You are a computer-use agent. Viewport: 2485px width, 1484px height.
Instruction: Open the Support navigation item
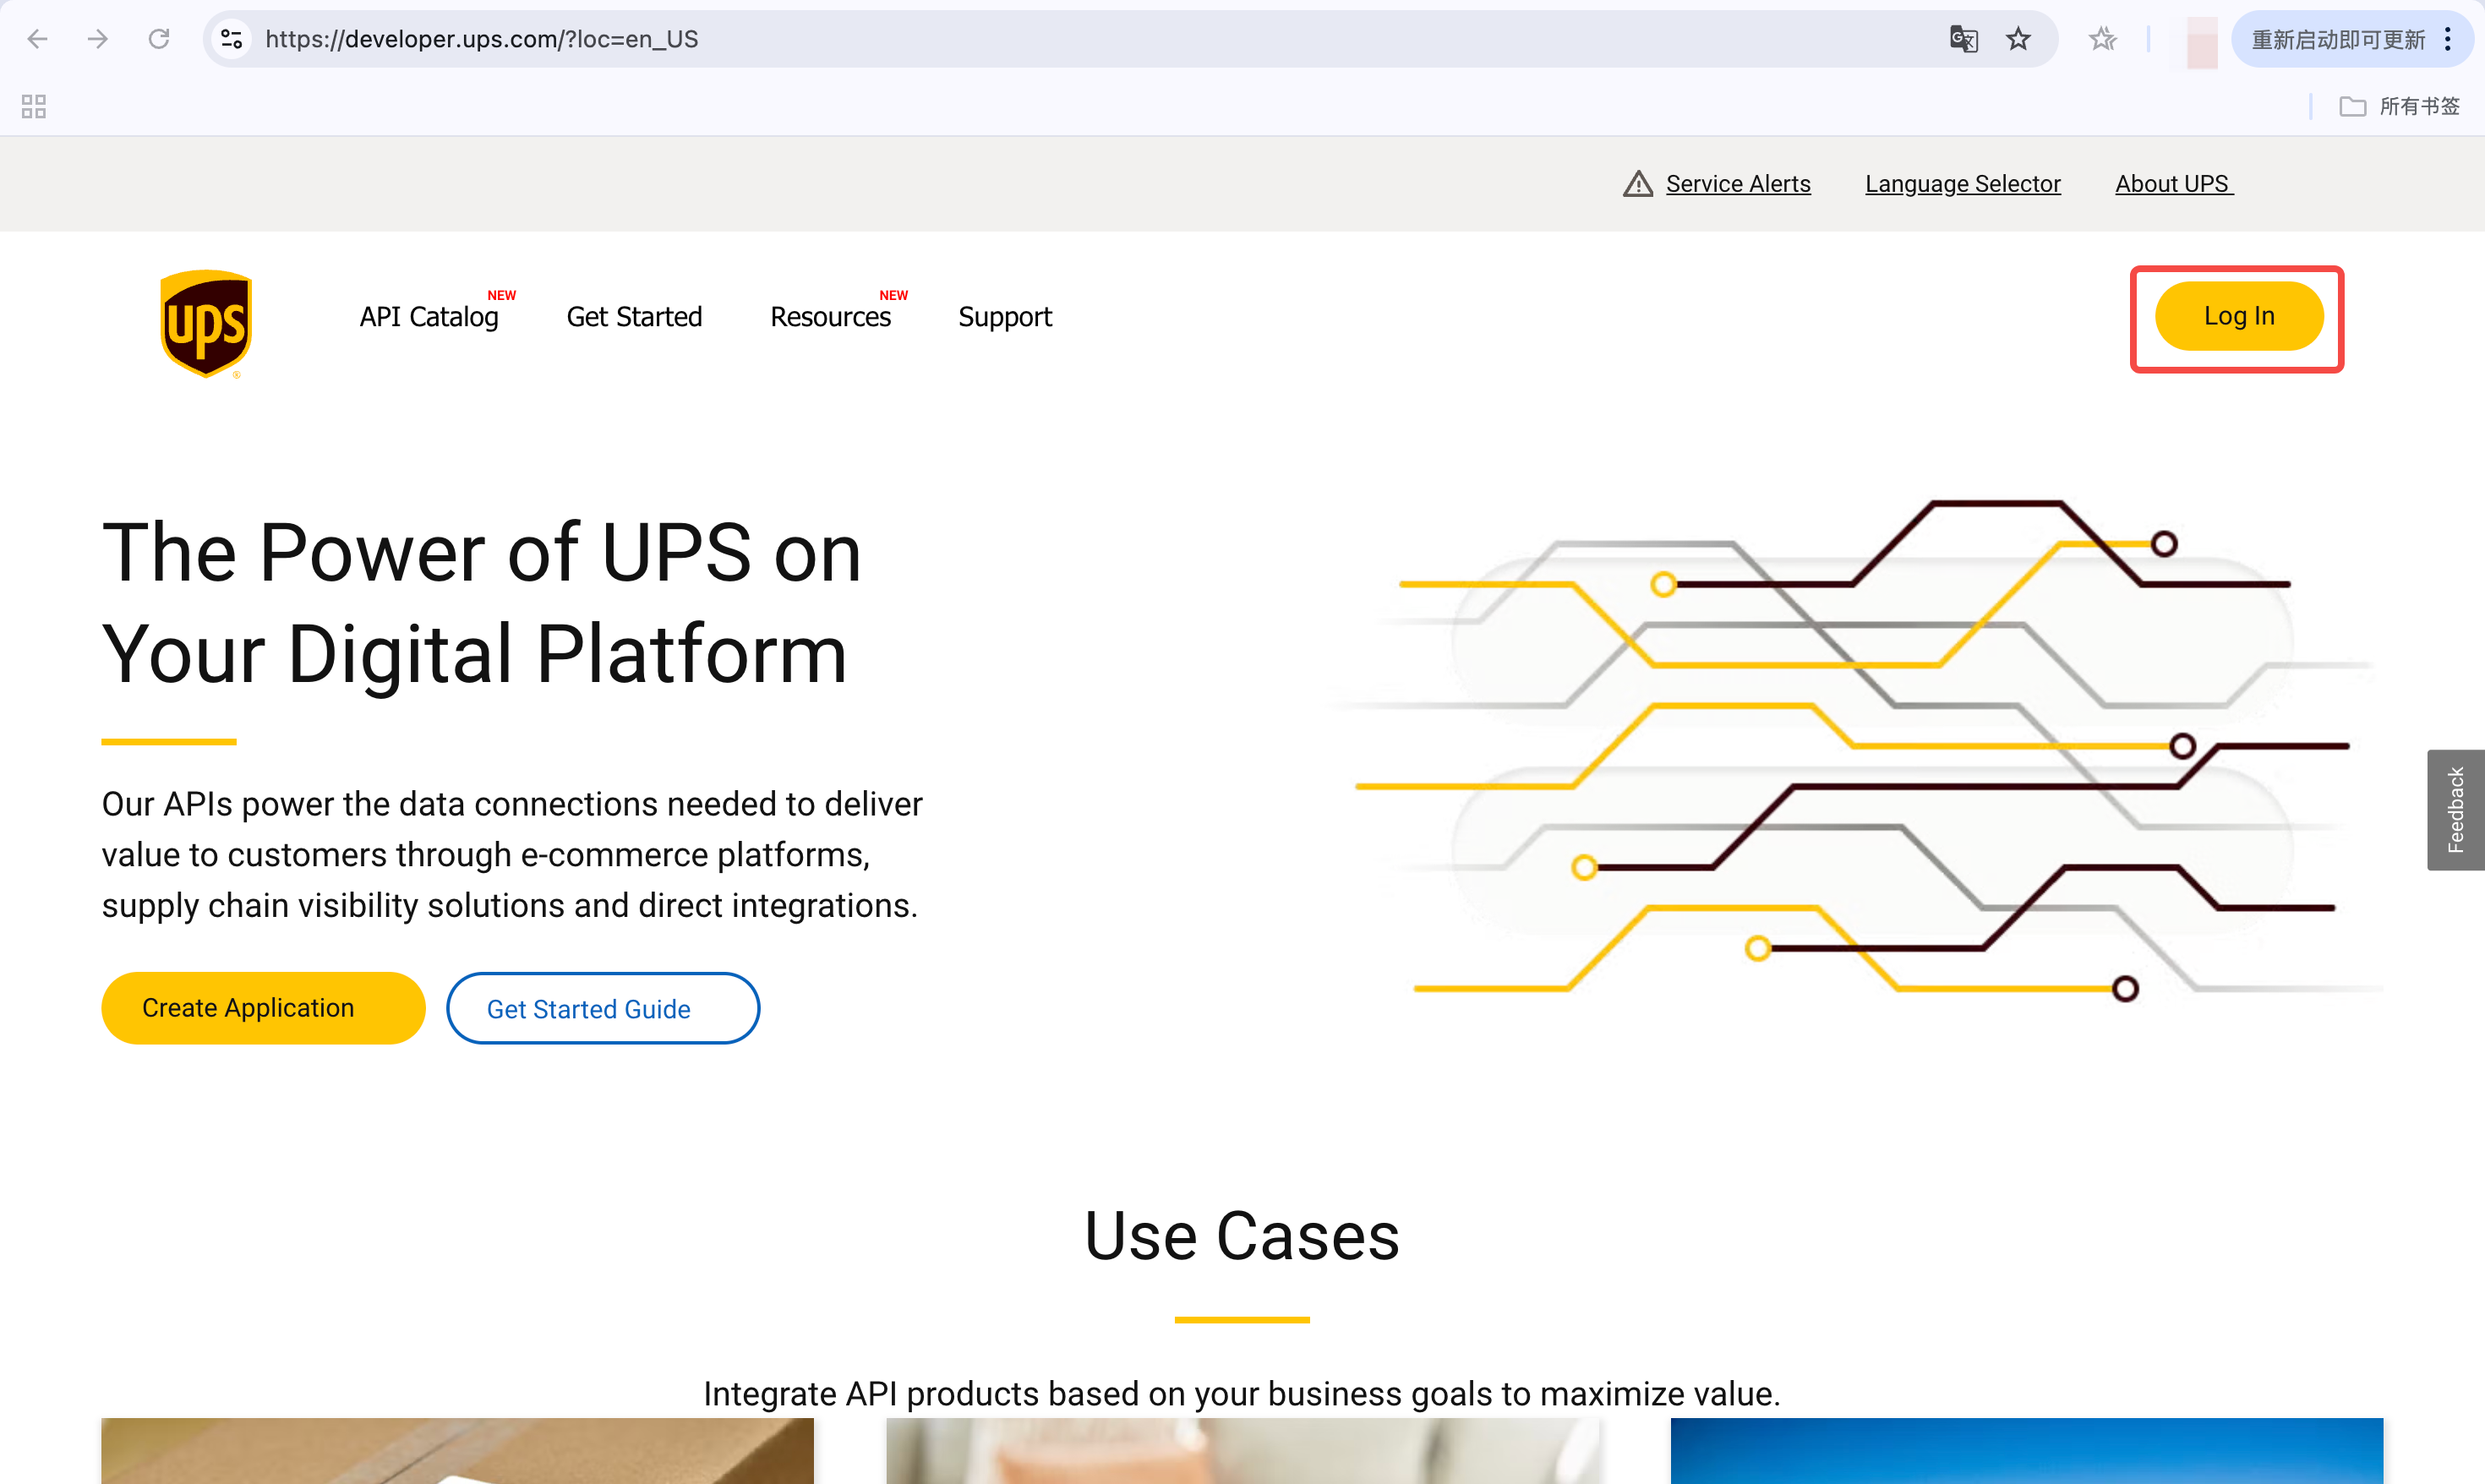1004,317
